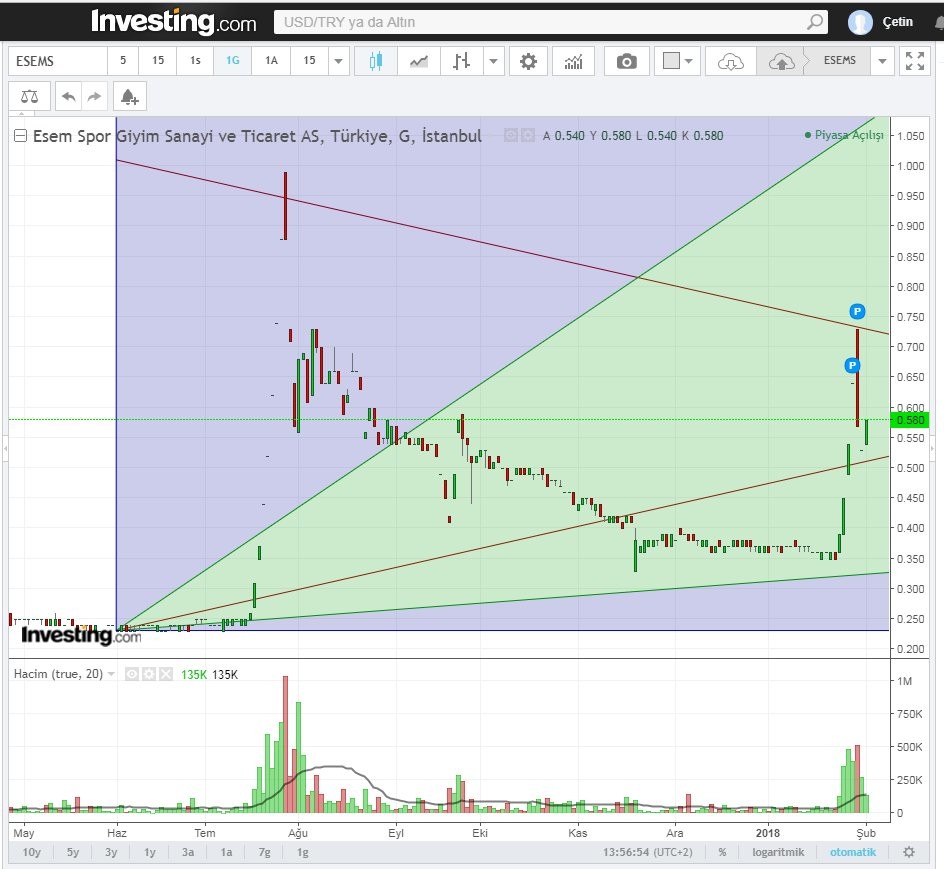944x869 pixels.
Task: Set range to 1y
Action: [150, 852]
